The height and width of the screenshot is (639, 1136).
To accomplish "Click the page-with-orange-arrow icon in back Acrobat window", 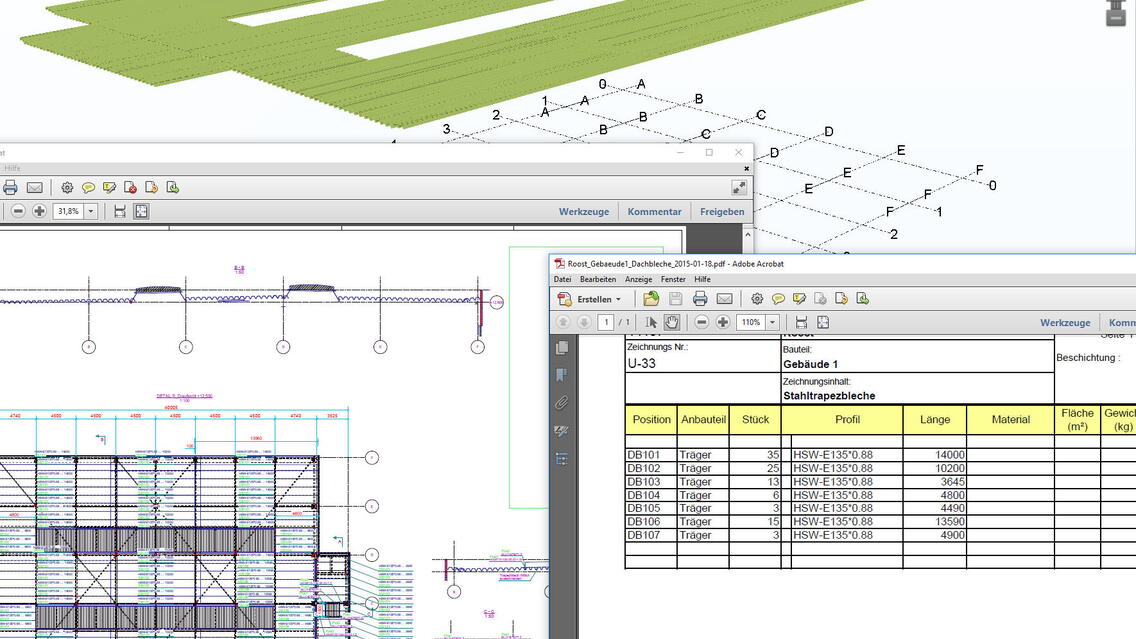I will [151, 188].
